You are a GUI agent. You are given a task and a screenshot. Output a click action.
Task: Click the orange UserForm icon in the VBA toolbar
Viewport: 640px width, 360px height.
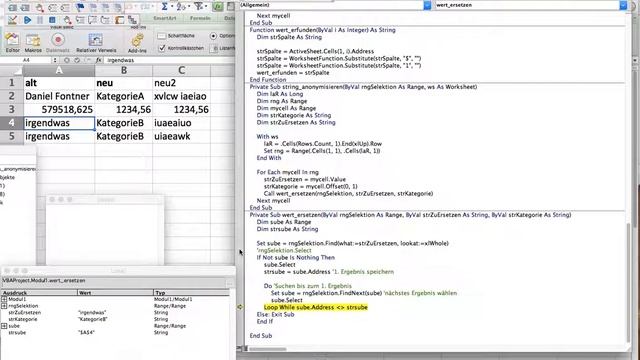120,20
